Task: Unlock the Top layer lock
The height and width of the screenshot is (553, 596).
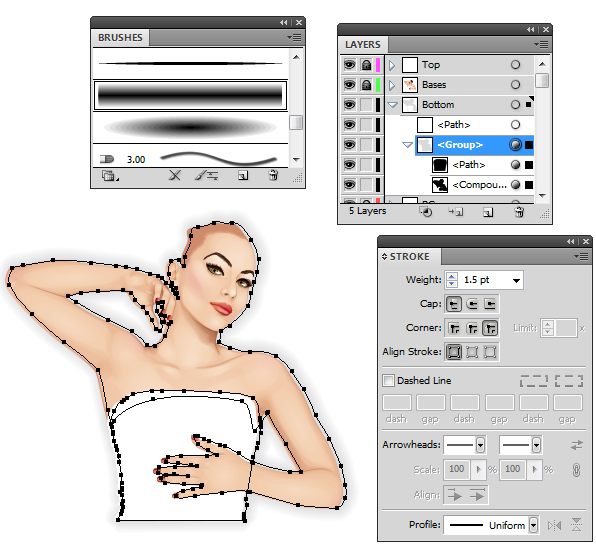Action: [366, 65]
